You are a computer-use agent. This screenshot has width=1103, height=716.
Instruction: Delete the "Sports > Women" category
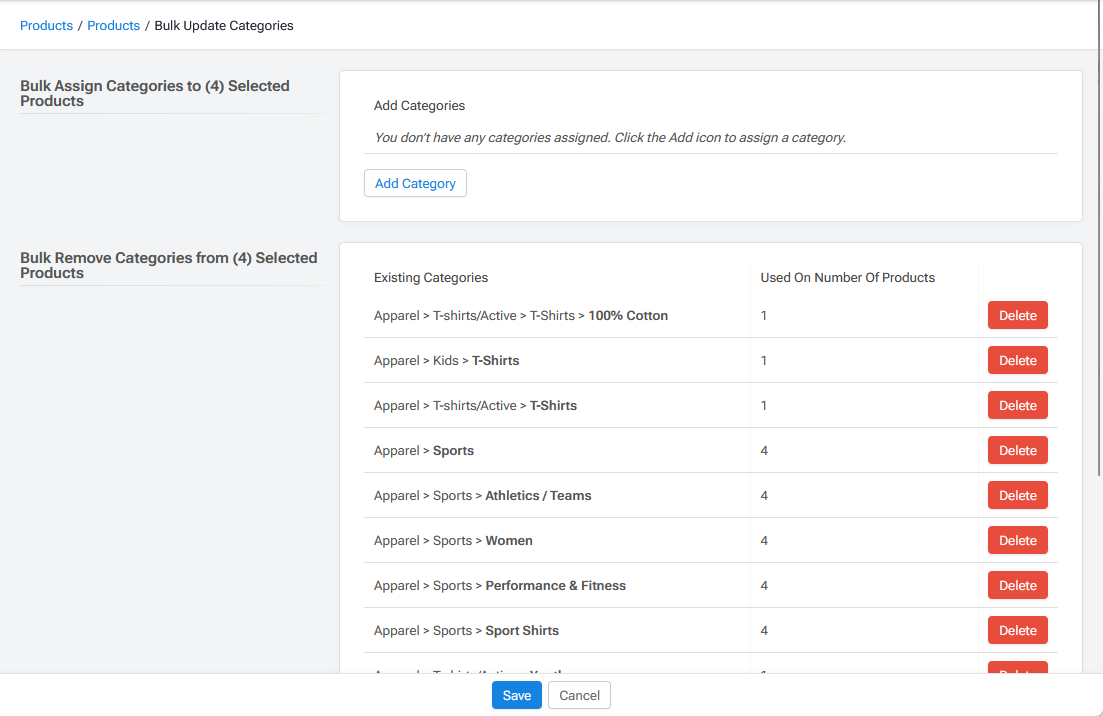(1017, 540)
